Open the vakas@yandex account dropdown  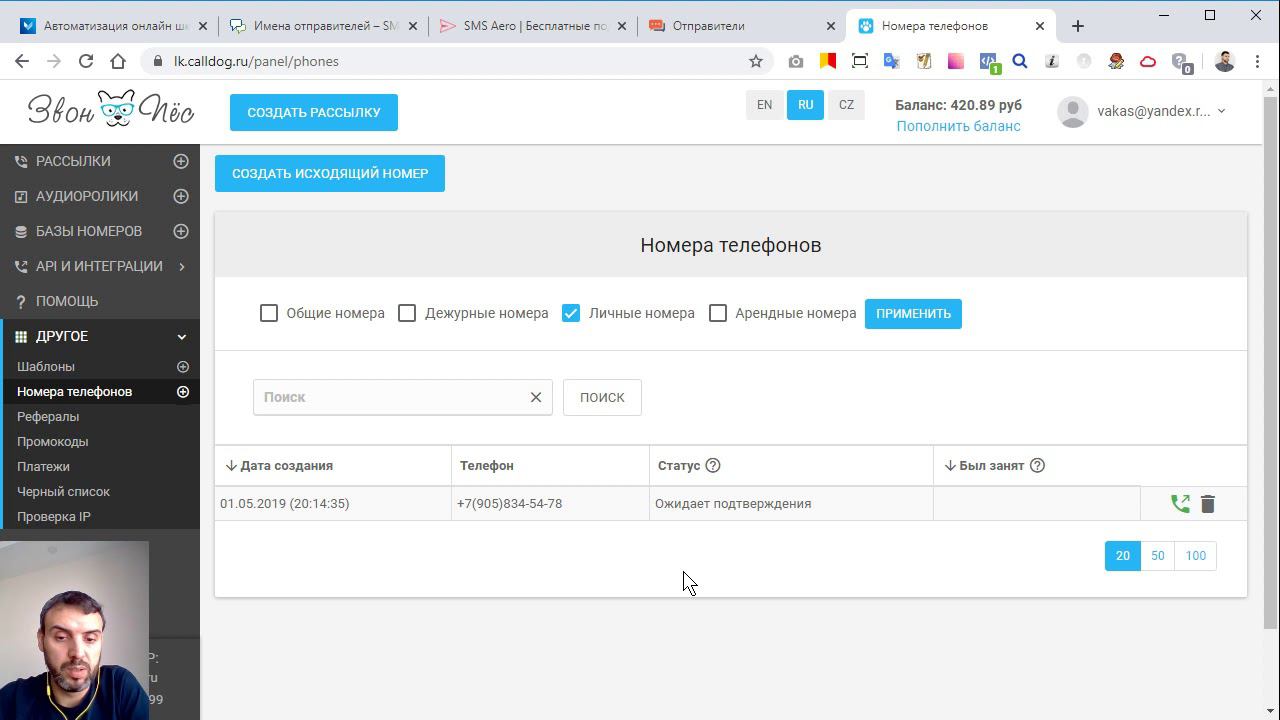[x=1143, y=111]
